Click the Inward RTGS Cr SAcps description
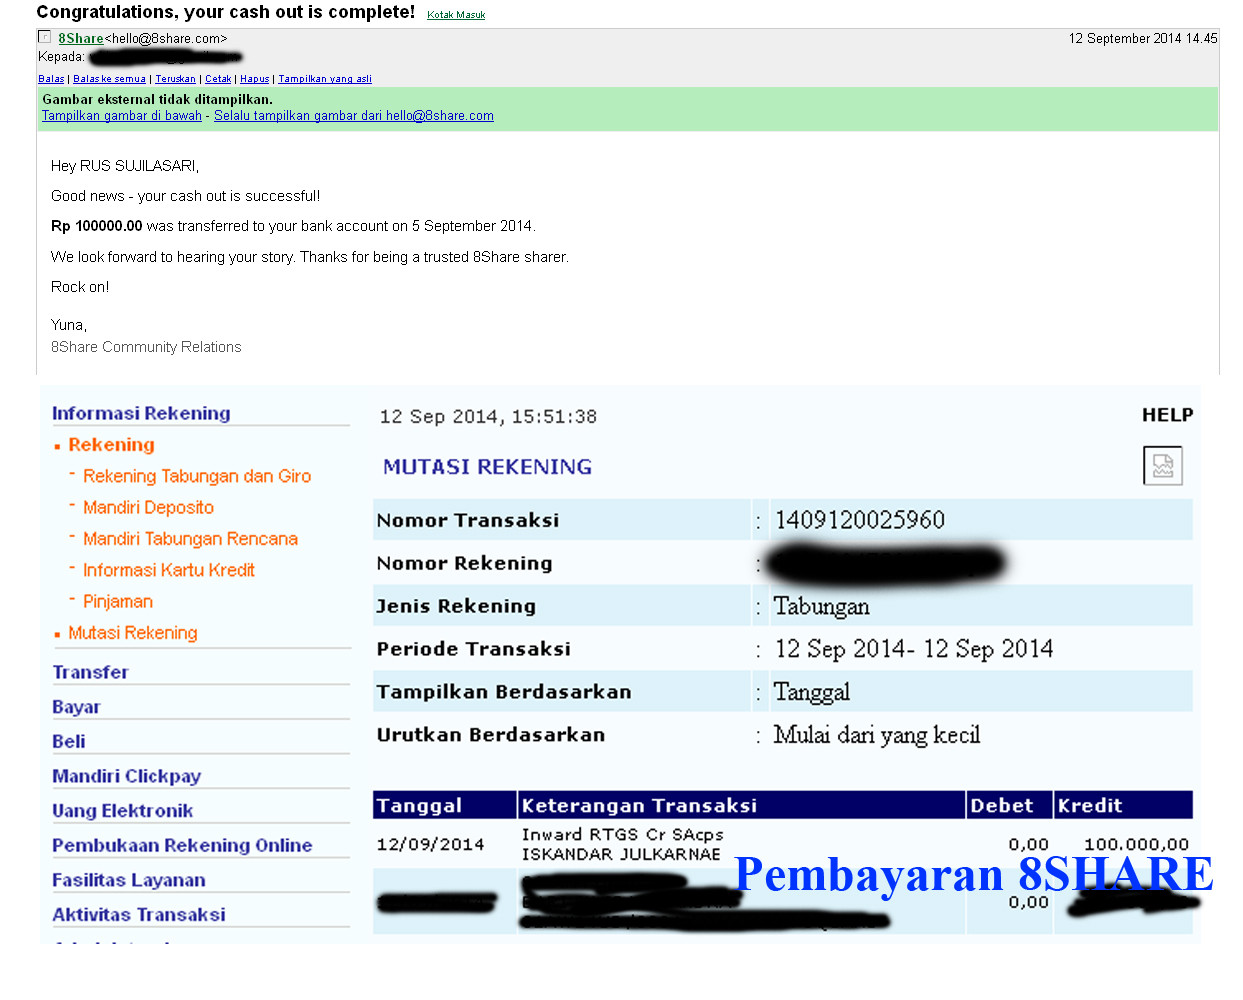Screen dimensions: 1243x1000 tap(622, 834)
